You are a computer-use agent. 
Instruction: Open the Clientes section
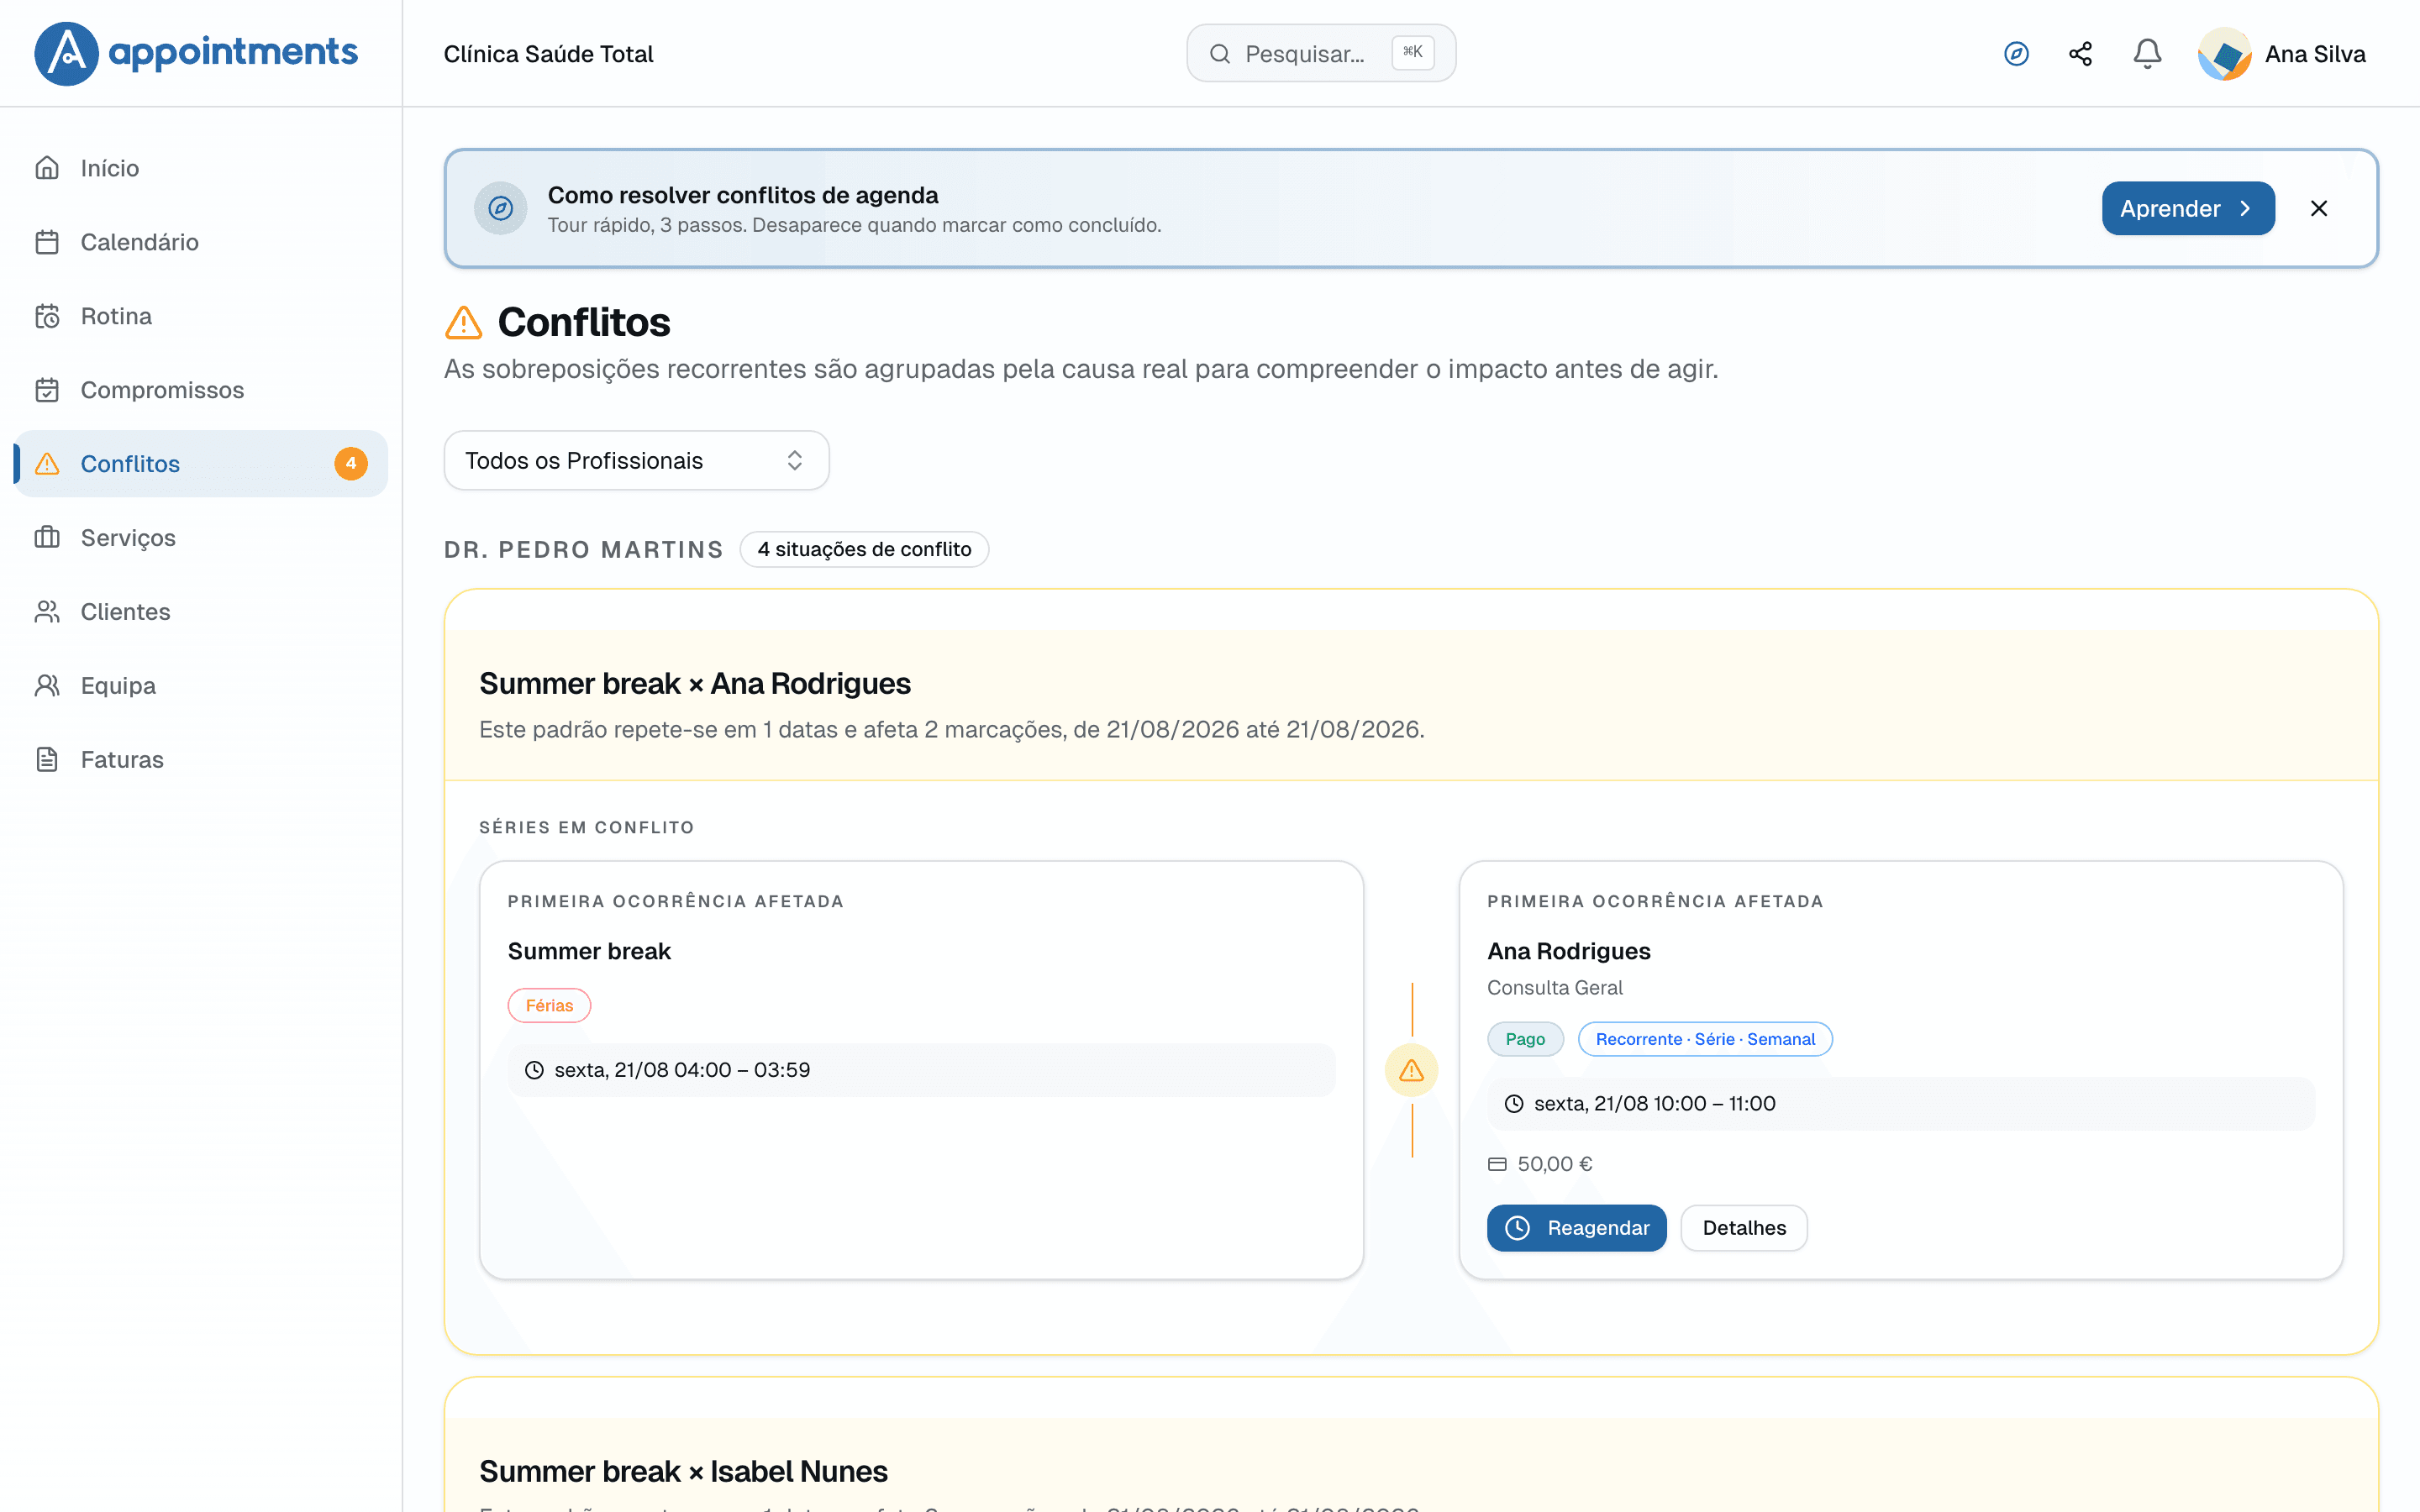pos(200,612)
